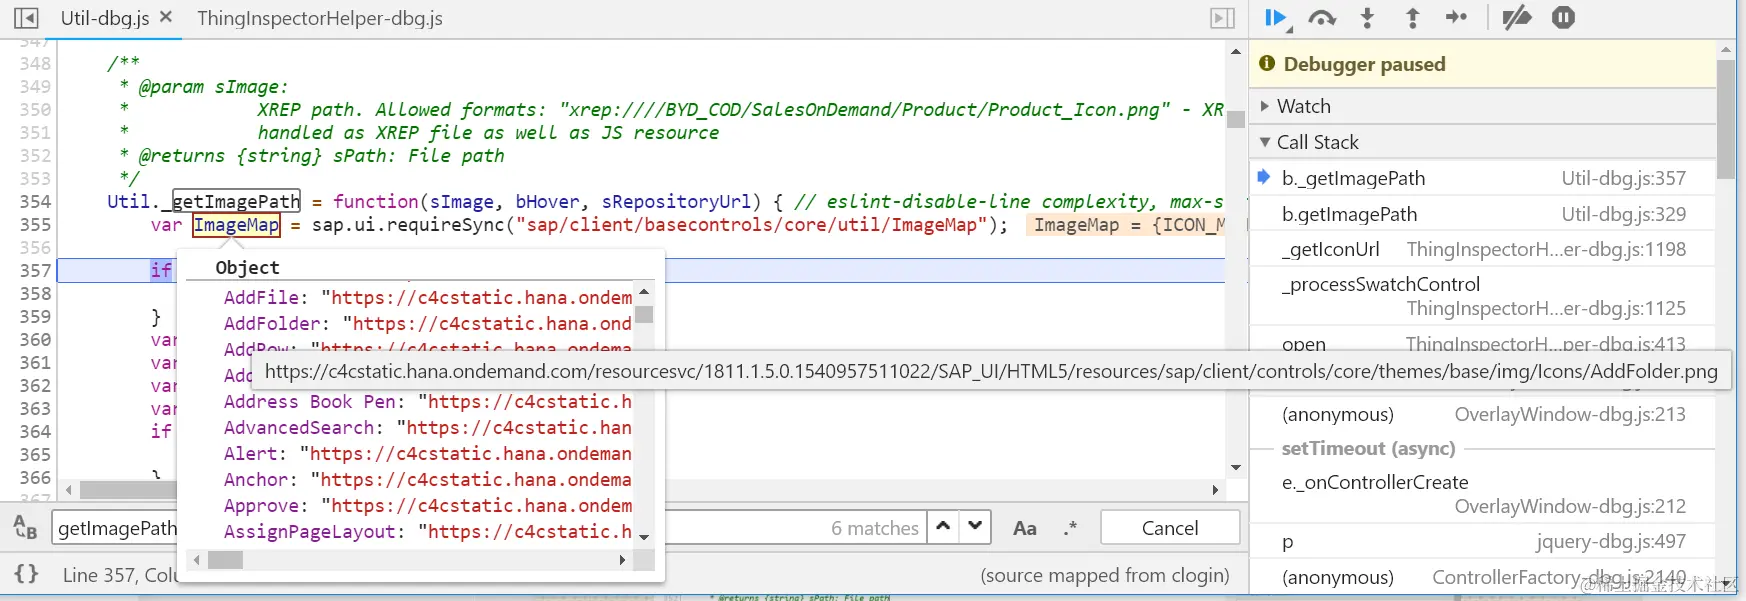Viewport: 1746px width, 601px height.
Task: Click the setTimeout (async) separator label
Action: coord(1368,448)
